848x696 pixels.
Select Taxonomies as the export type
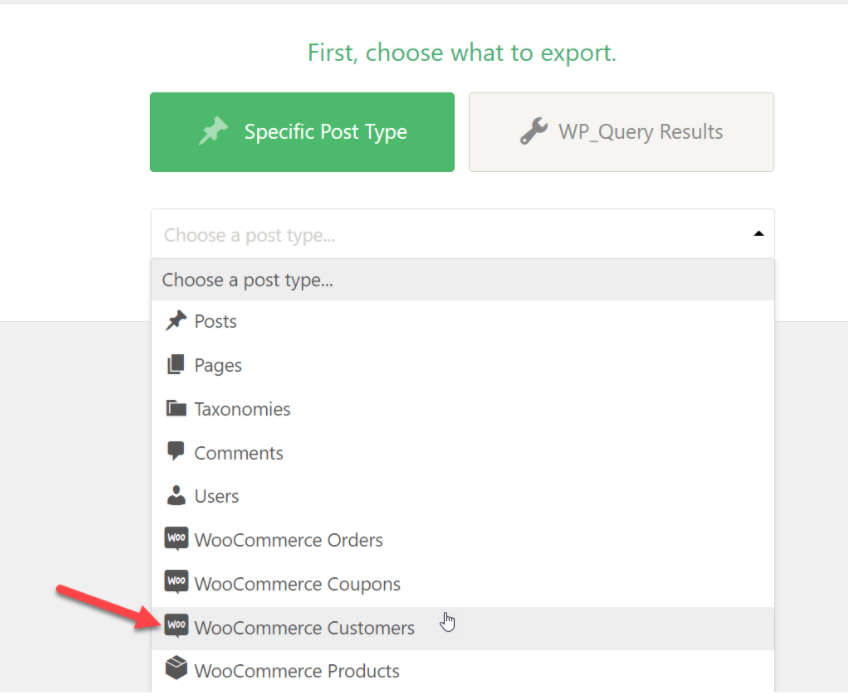242,409
